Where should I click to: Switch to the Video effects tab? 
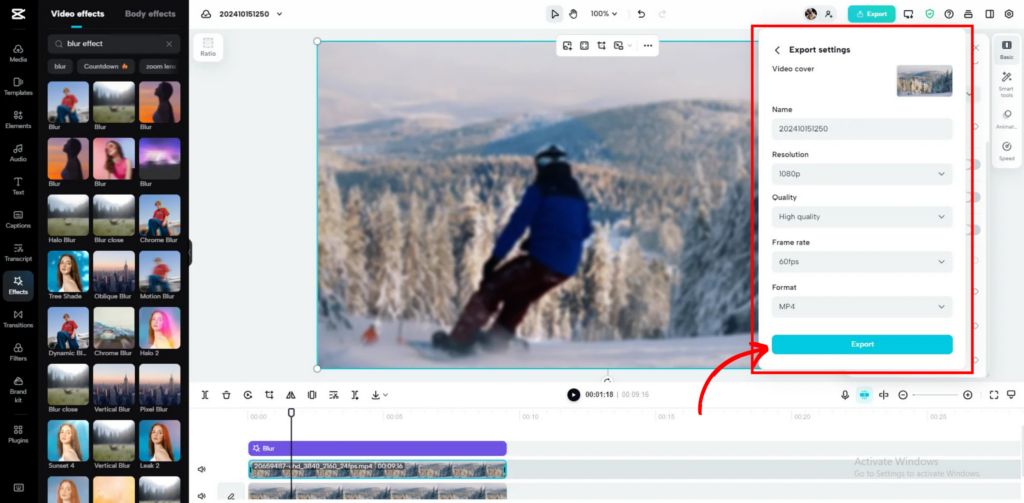pyautogui.click(x=77, y=14)
